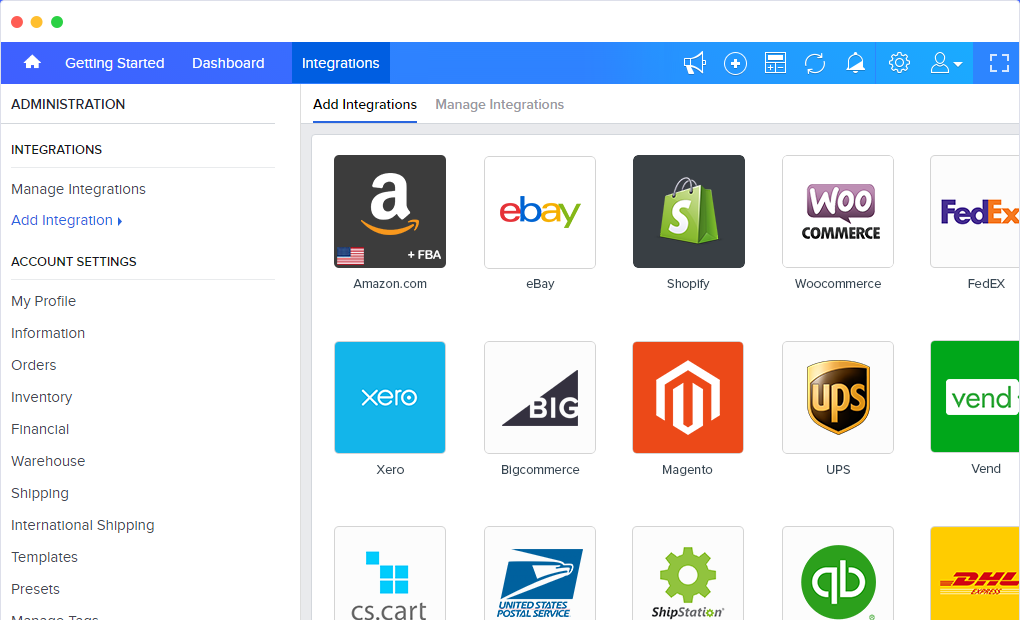
Task: Select the Vend integration tile
Action: click(x=975, y=397)
